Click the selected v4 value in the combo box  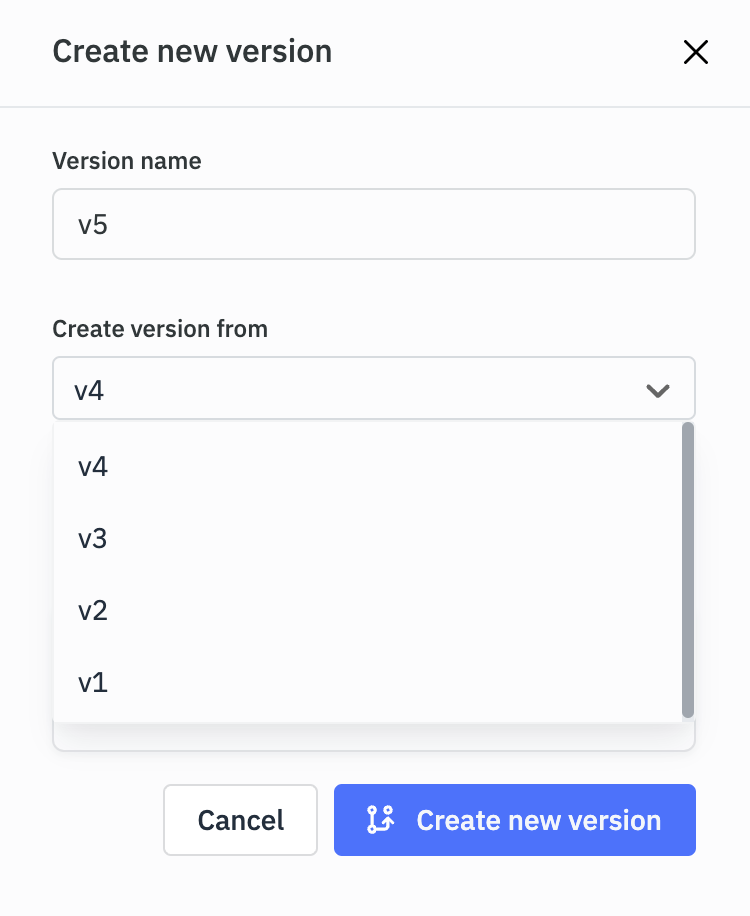[89, 390]
